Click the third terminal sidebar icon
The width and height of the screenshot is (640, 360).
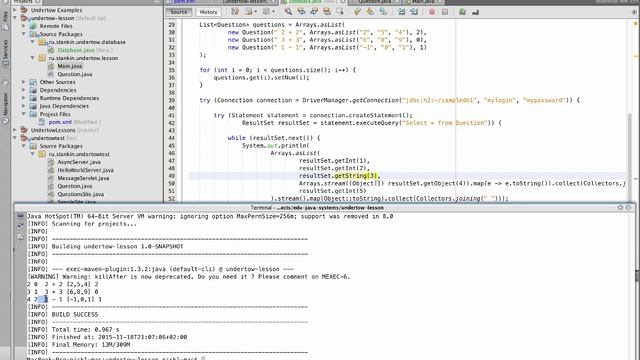[x=20, y=237]
